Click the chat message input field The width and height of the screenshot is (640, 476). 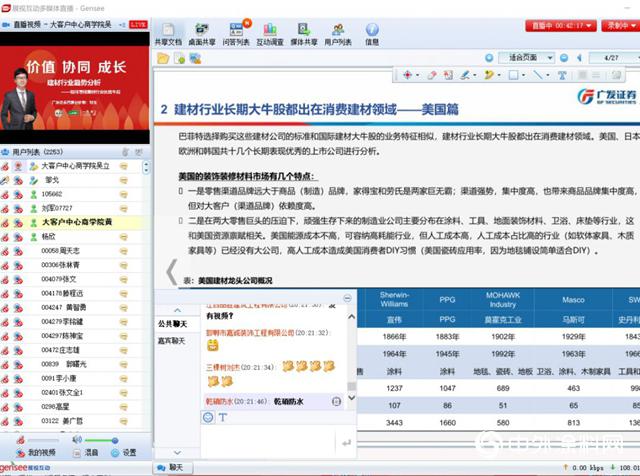pos(268,442)
